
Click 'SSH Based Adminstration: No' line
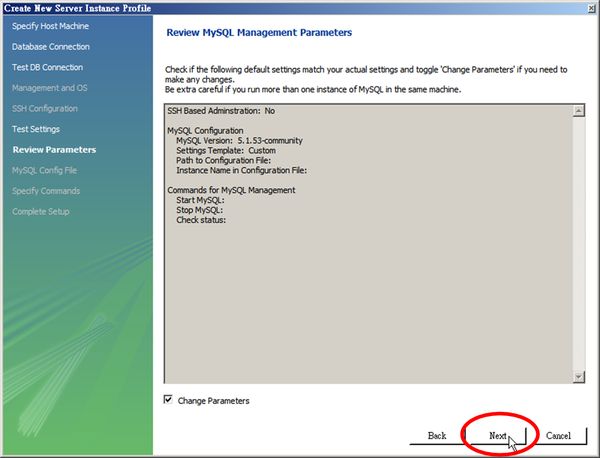[221, 111]
